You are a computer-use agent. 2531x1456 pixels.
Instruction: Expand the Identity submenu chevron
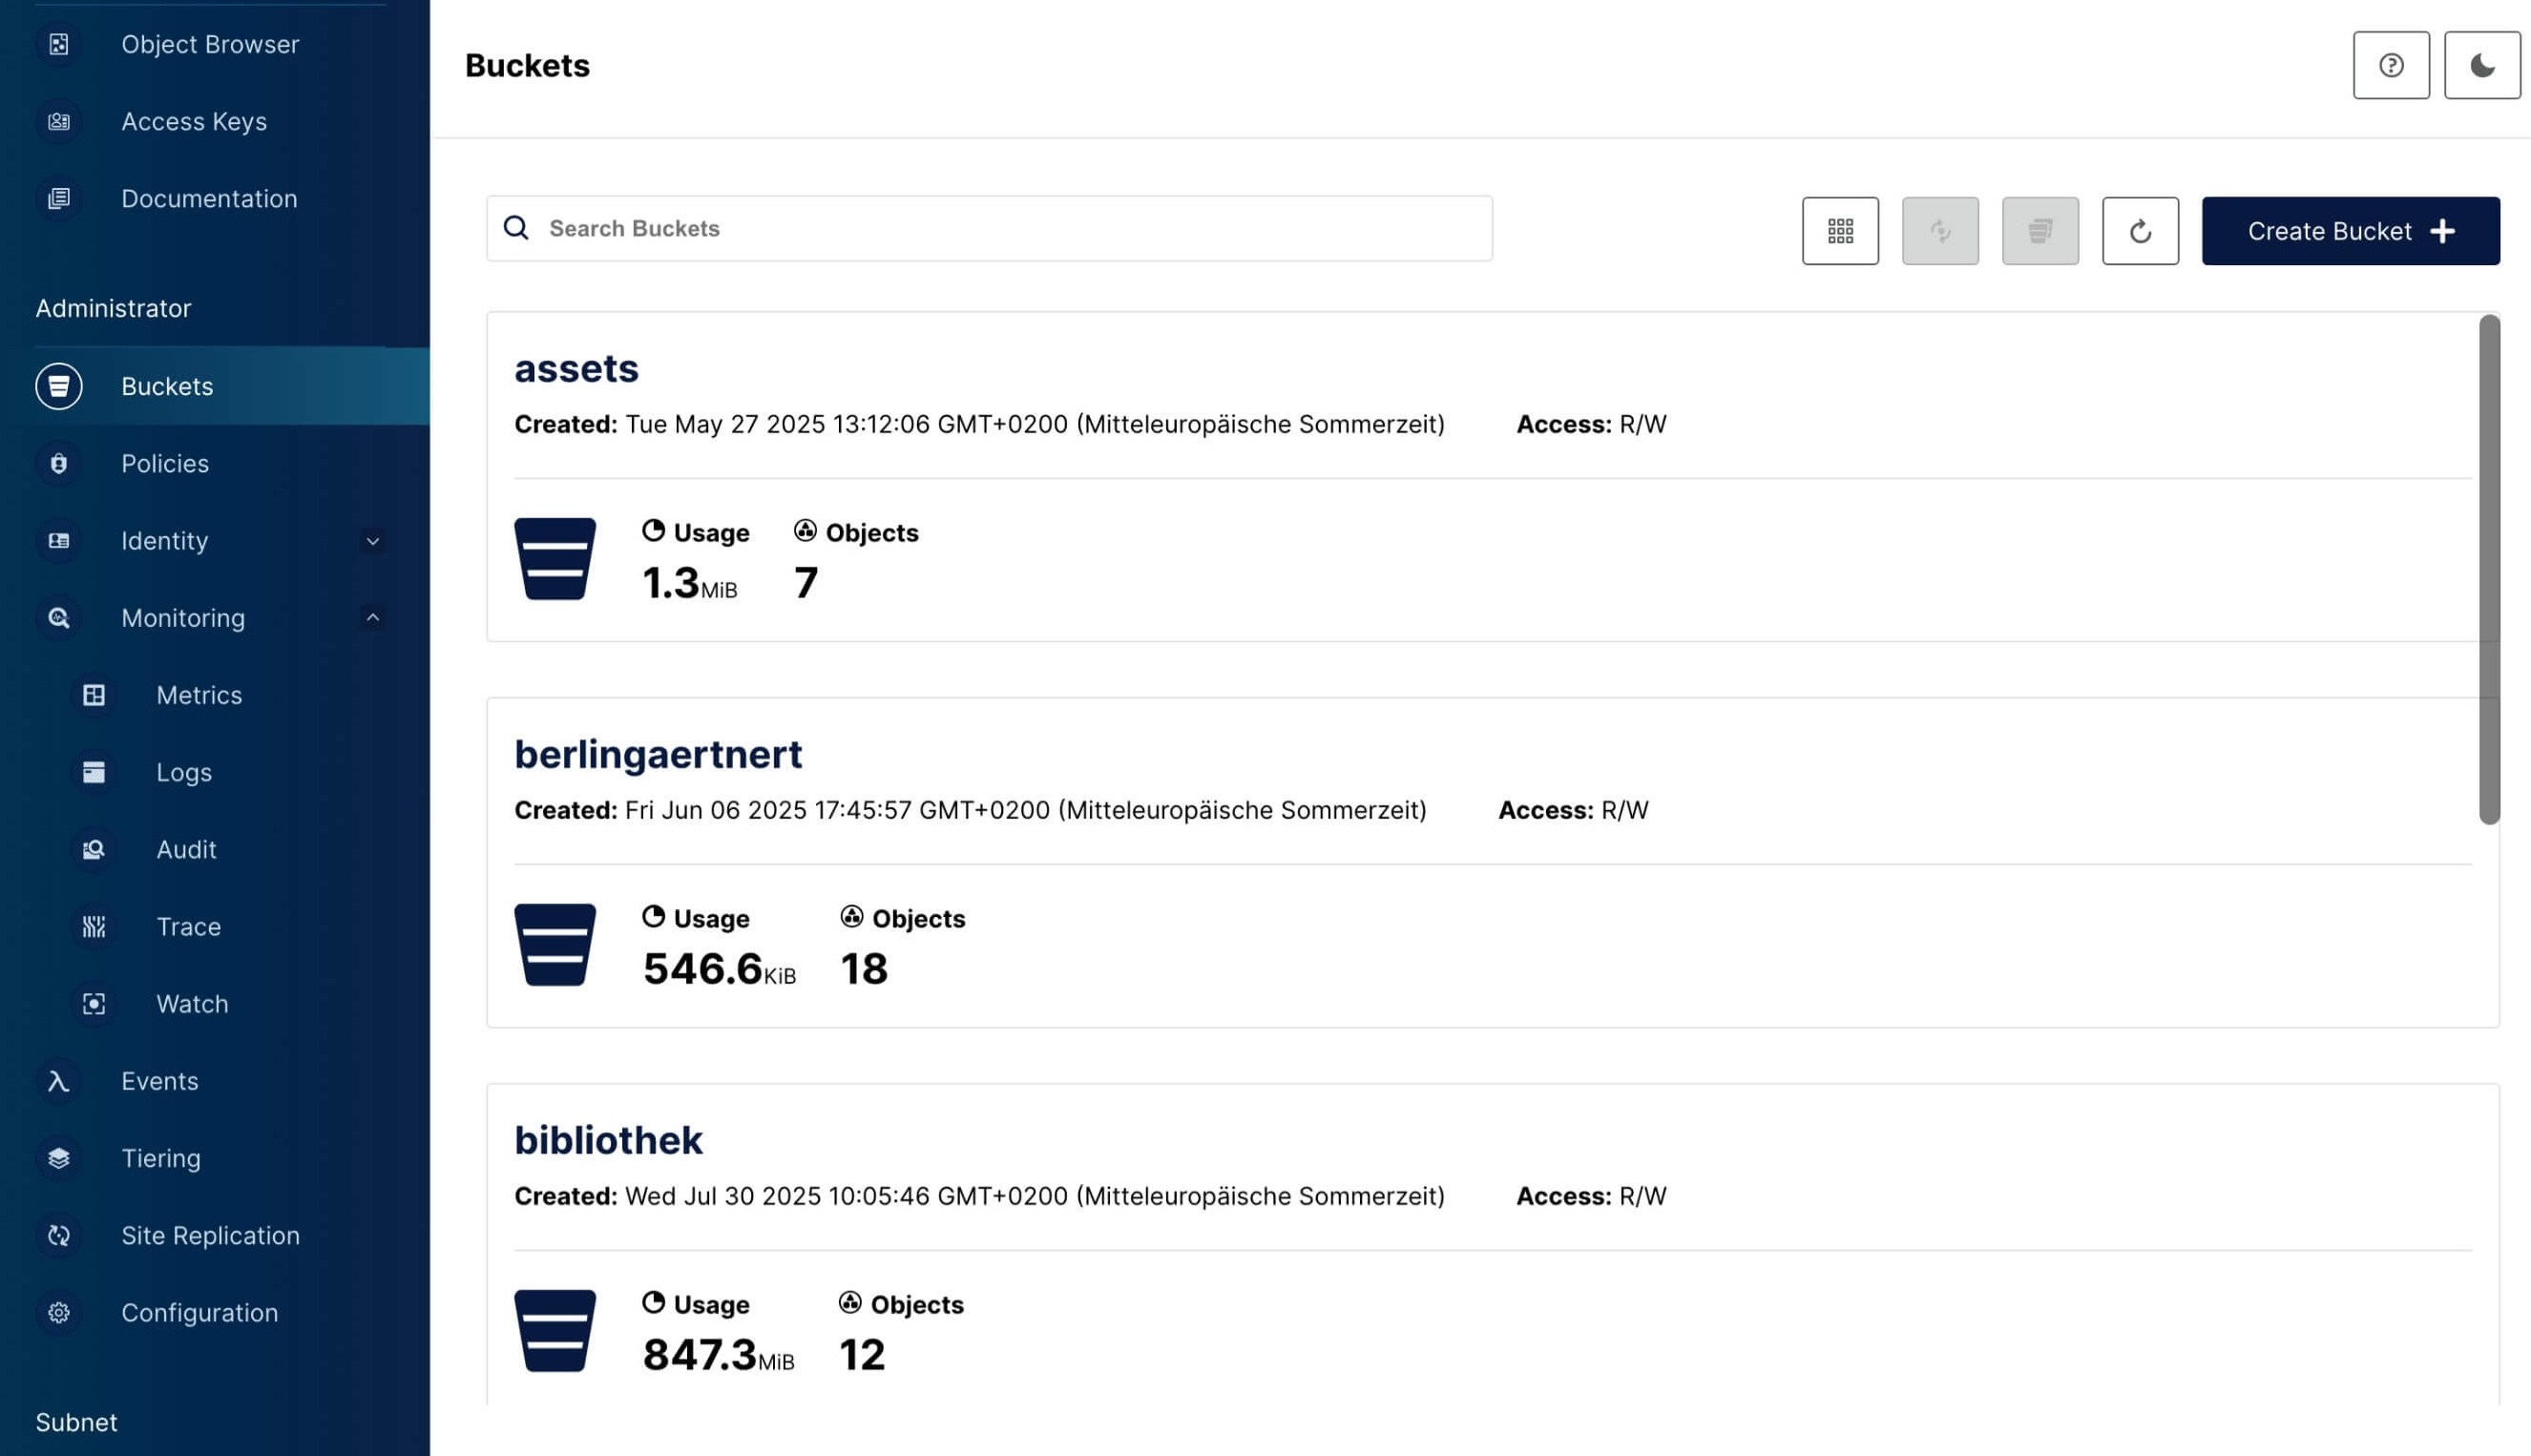coord(372,541)
